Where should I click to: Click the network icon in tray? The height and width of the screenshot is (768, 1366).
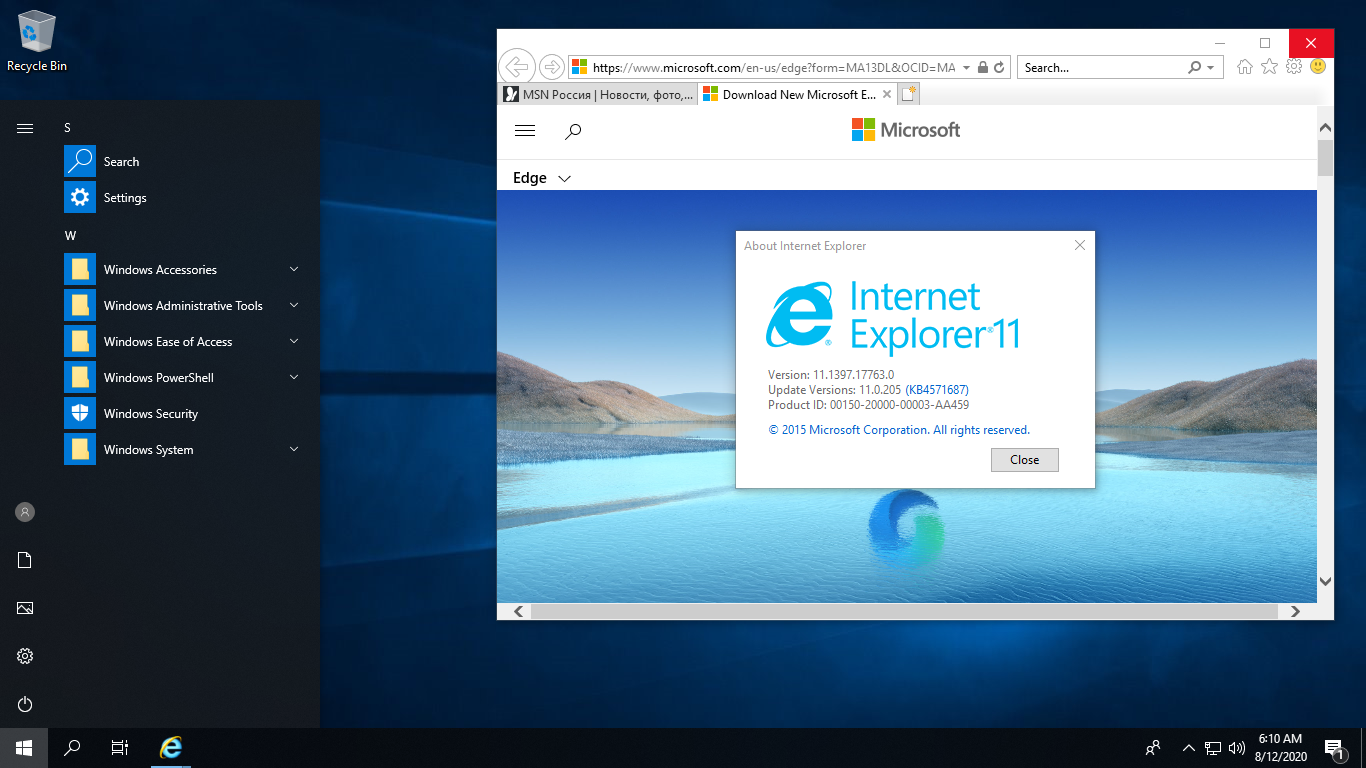click(x=1213, y=747)
